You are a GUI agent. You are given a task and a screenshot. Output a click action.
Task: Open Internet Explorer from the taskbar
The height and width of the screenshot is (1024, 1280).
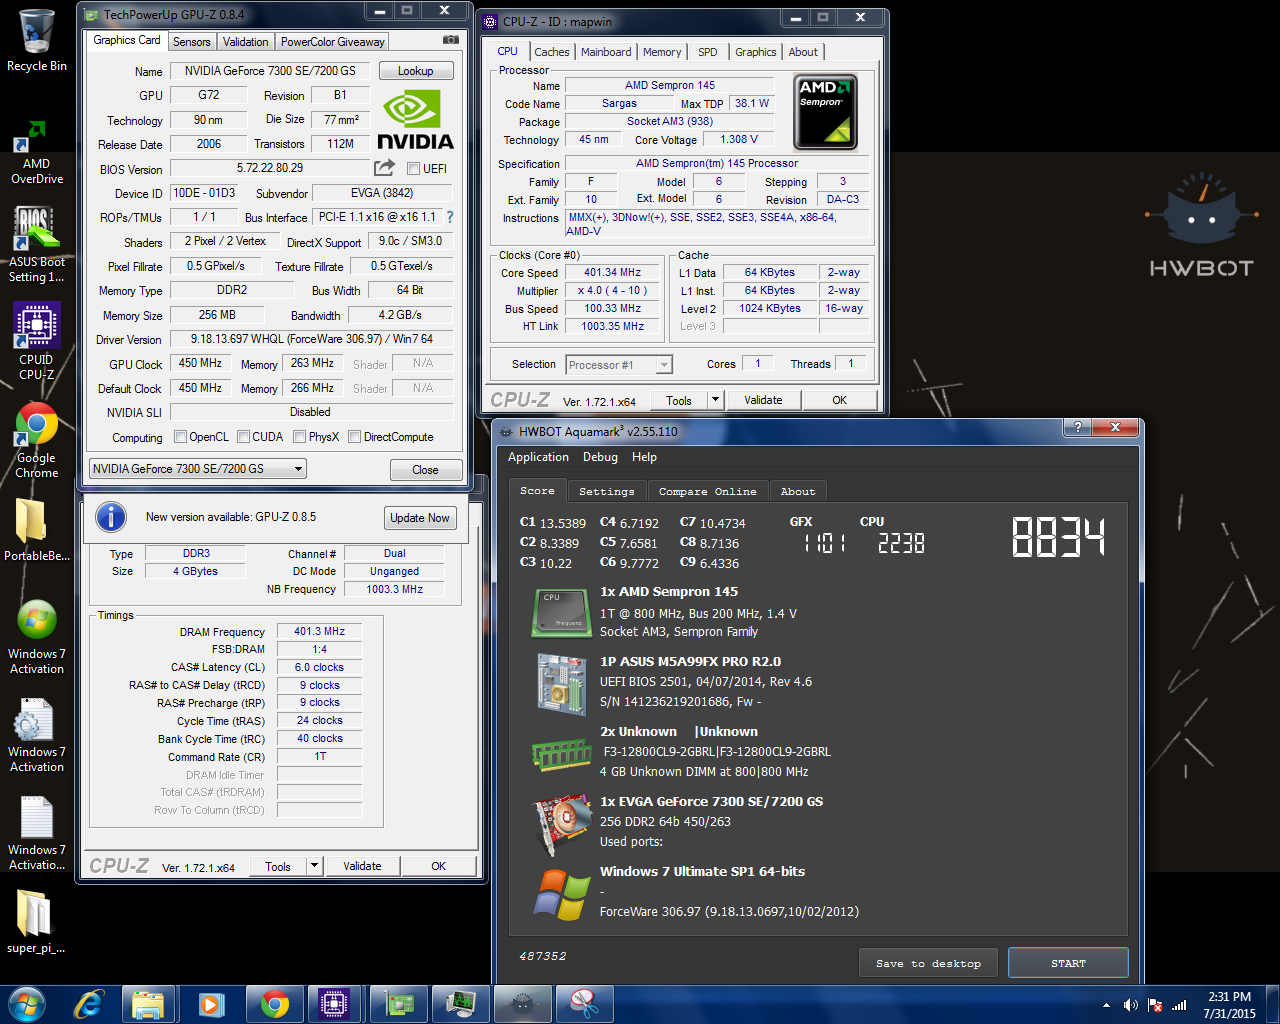pyautogui.click(x=88, y=1004)
